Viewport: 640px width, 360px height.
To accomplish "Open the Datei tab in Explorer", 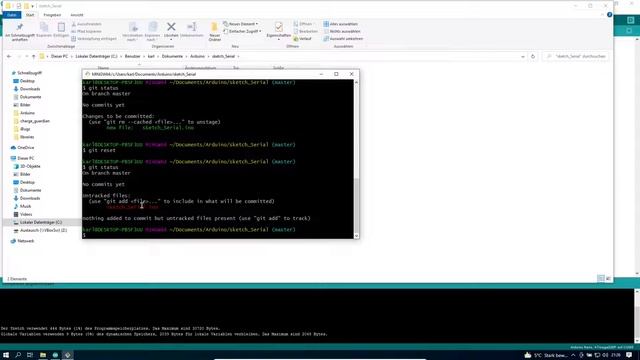I will tap(11, 15).
